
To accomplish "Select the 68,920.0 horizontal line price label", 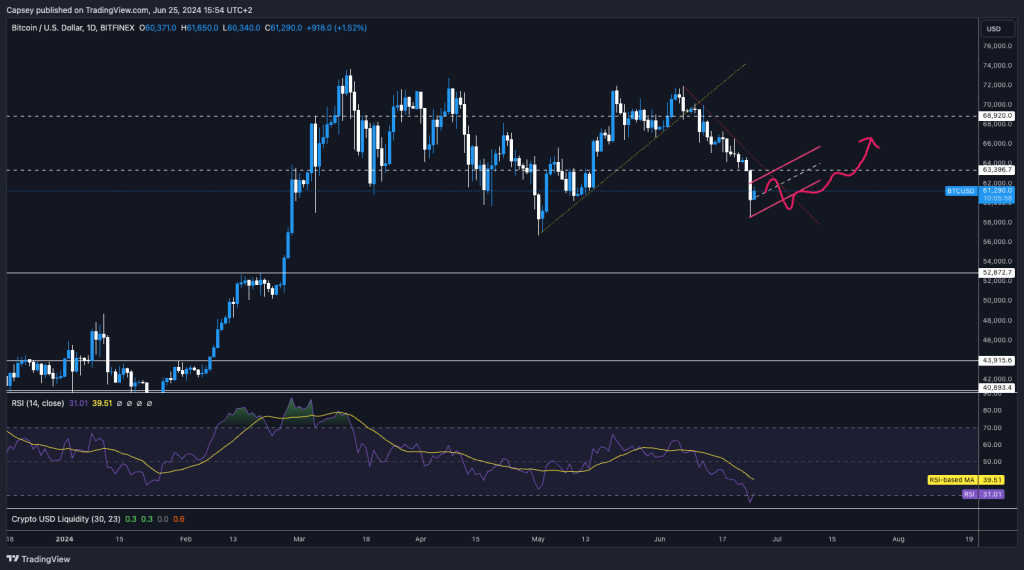I will click(x=997, y=116).
